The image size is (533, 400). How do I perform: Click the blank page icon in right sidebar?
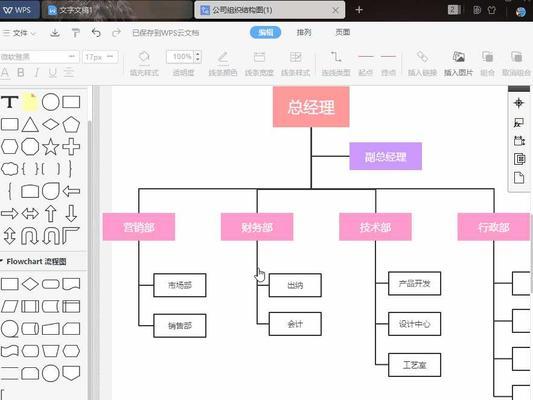[x=519, y=177]
